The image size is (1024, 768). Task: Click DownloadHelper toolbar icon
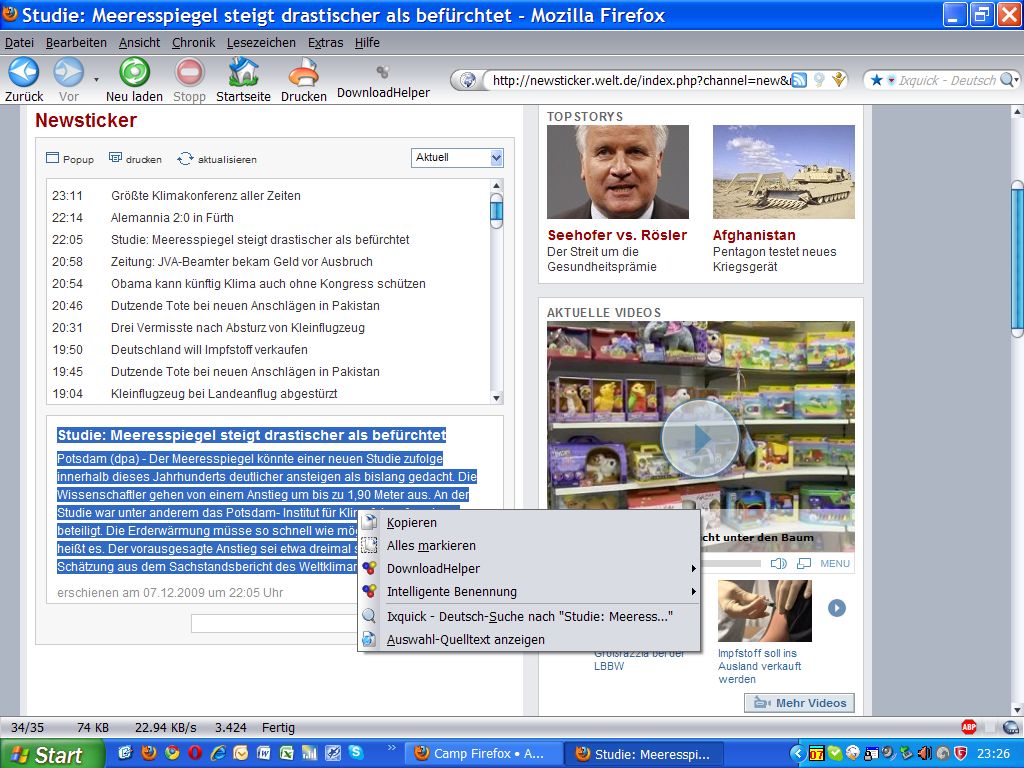point(383,71)
